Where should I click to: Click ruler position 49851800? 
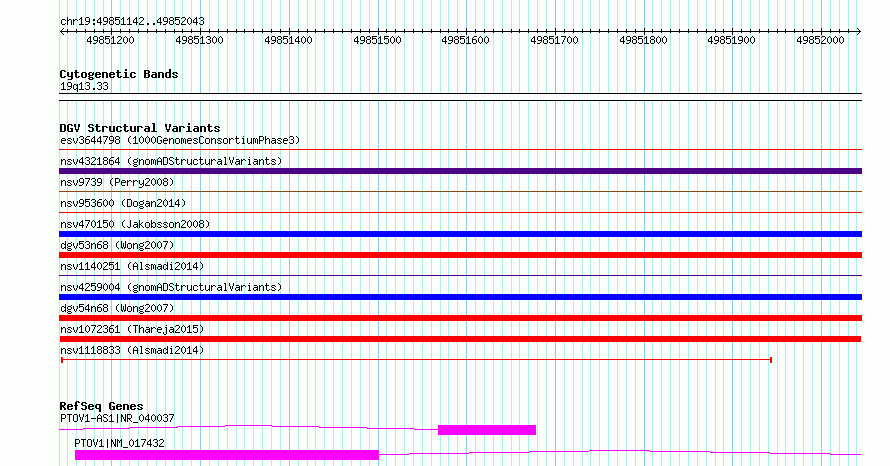point(644,40)
